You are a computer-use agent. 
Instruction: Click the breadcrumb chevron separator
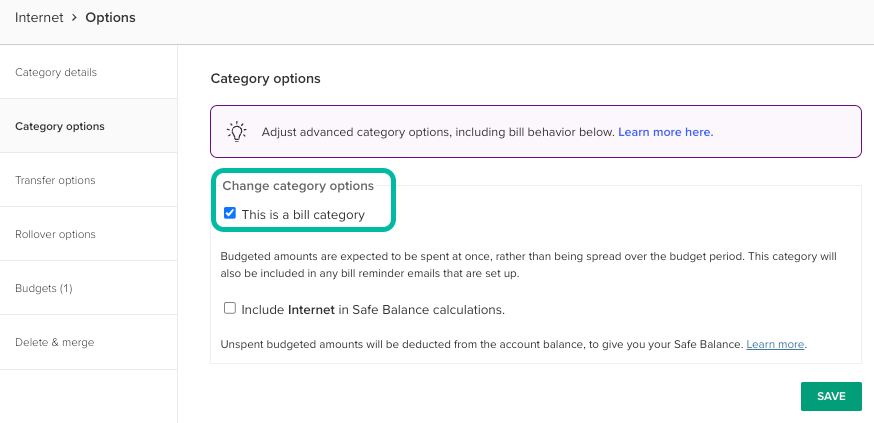pyautogui.click(x=74, y=18)
